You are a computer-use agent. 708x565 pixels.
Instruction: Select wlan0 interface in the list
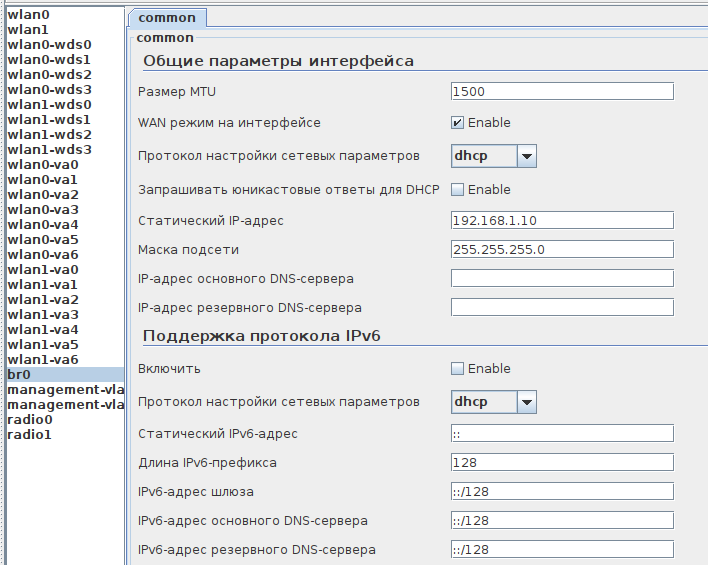pyautogui.click(x=27, y=15)
